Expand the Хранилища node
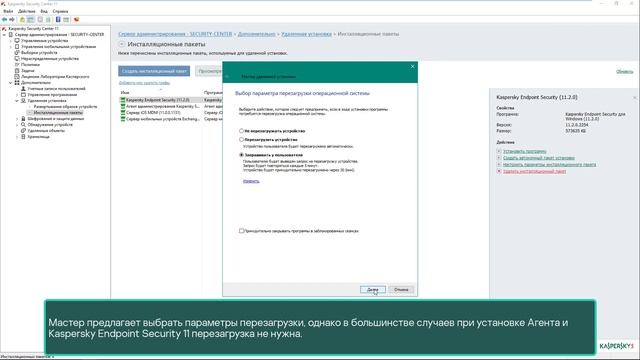 point(17,137)
